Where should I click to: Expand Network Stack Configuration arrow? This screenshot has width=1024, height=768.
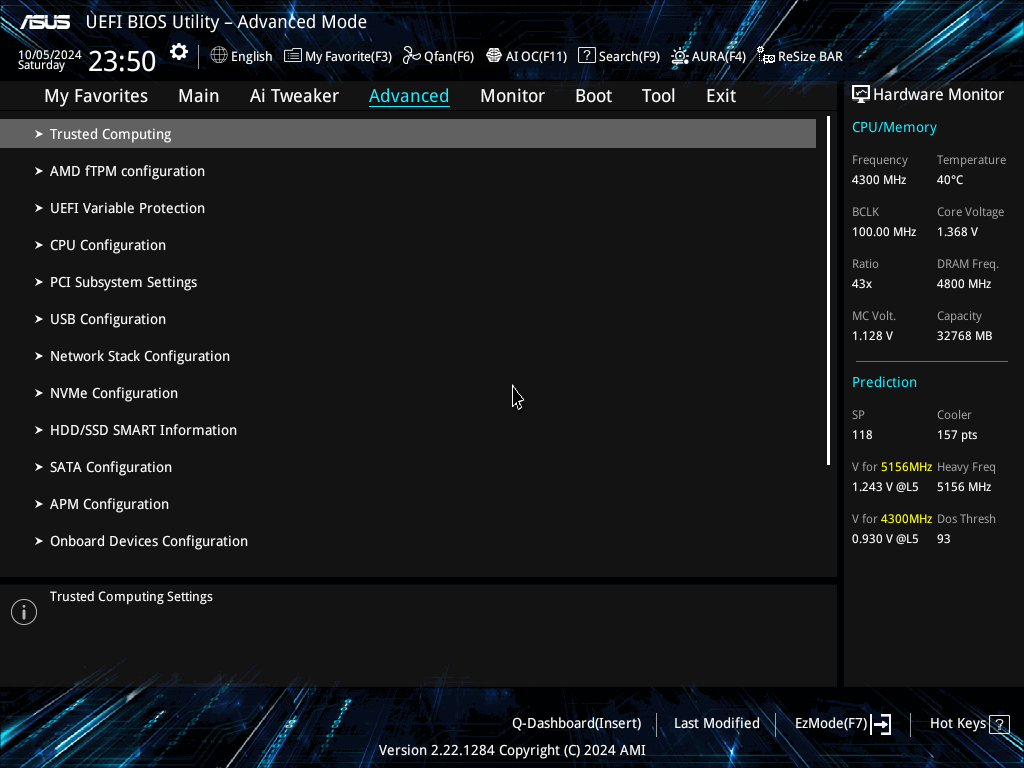[x=39, y=356]
